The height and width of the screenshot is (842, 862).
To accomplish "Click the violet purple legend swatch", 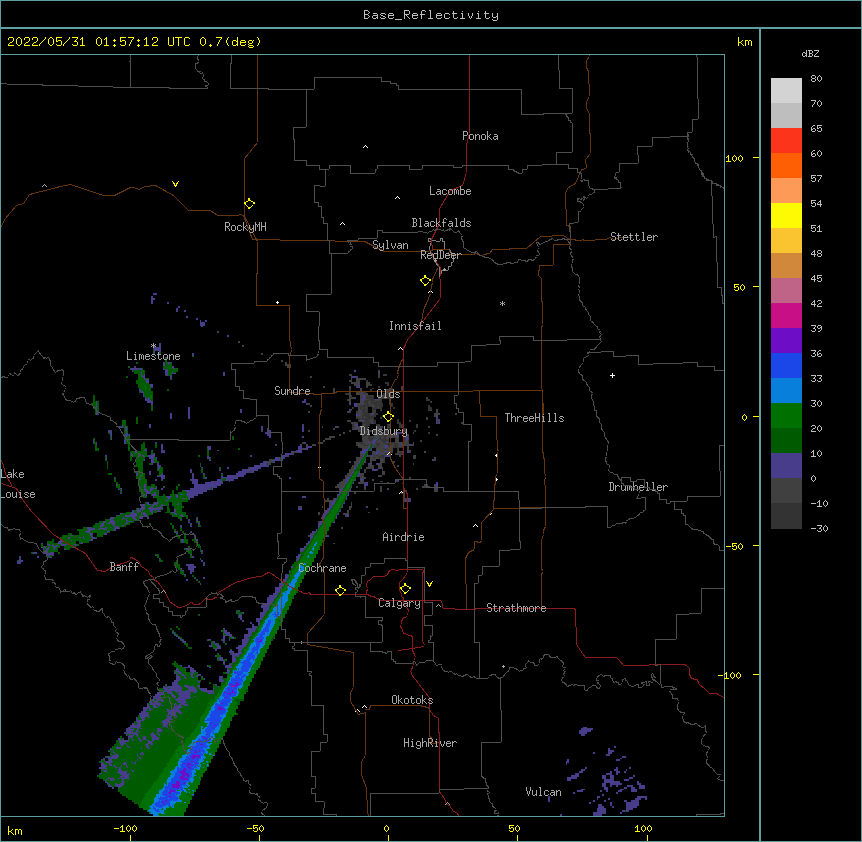I will point(786,341).
